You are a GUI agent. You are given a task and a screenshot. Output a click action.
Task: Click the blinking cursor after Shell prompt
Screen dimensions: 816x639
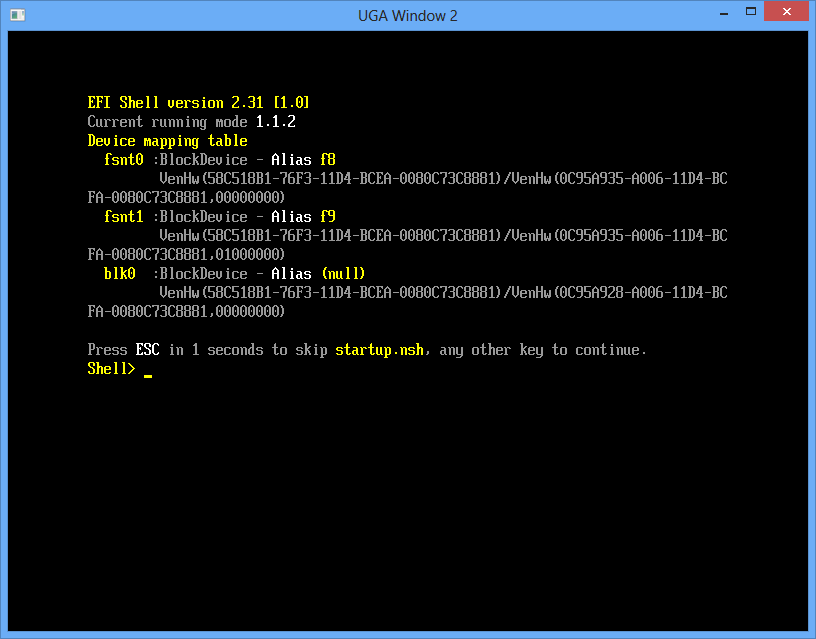pos(148,375)
